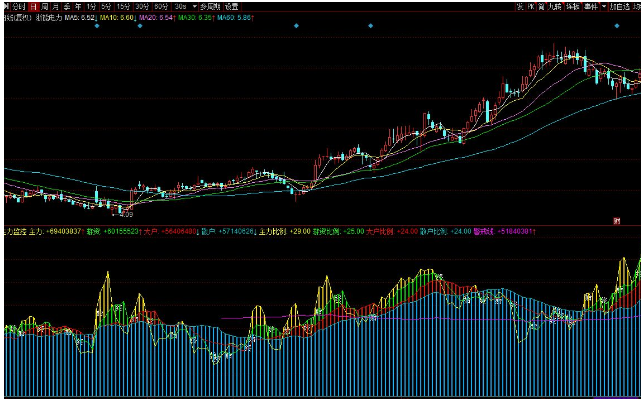Select the 年 yearly period
Image resolution: width=641 pixels, height=399 pixels.
pyautogui.click(x=78, y=7)
